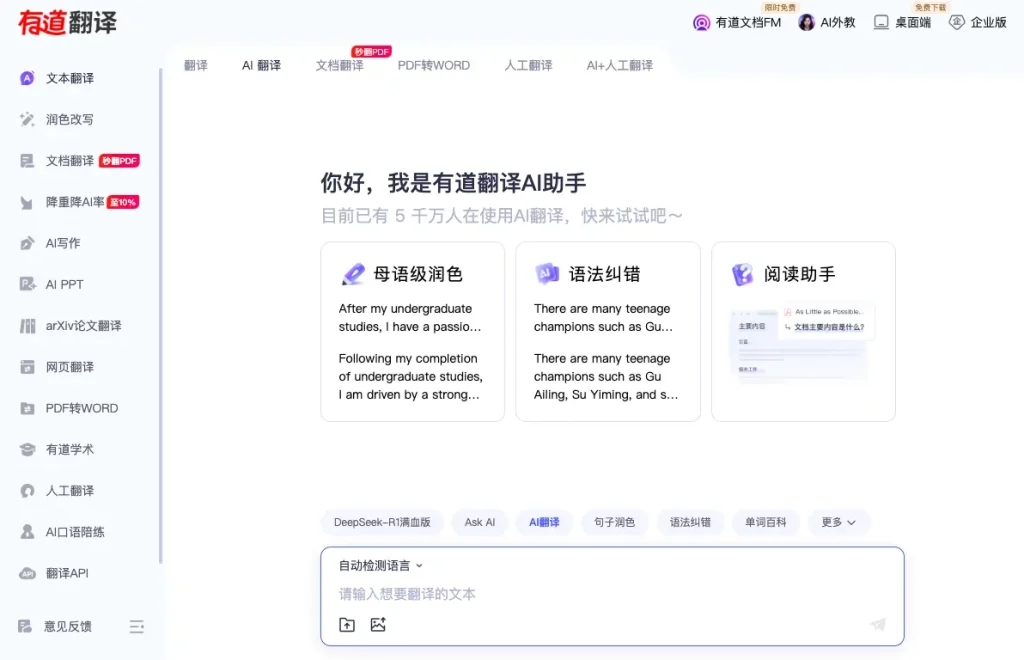Collapse the sidebar with the menu lines icon

coord(136,627)
